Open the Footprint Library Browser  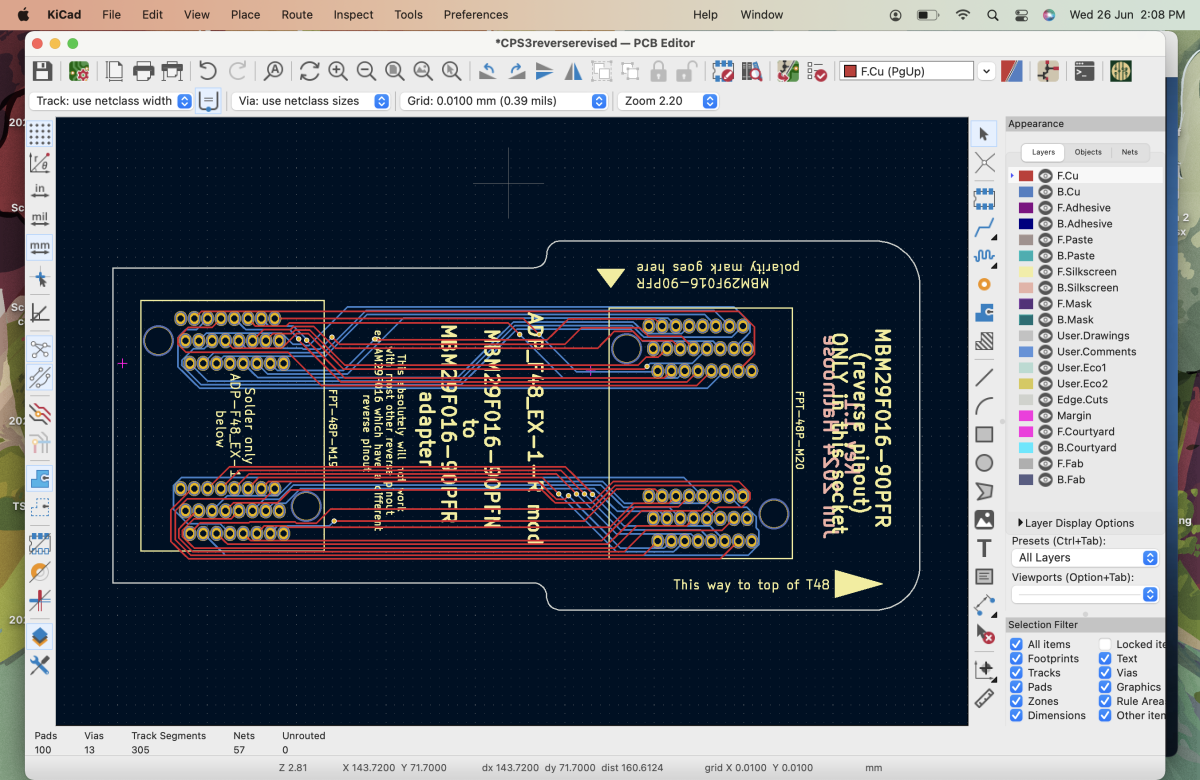click(x=752, y=71)
